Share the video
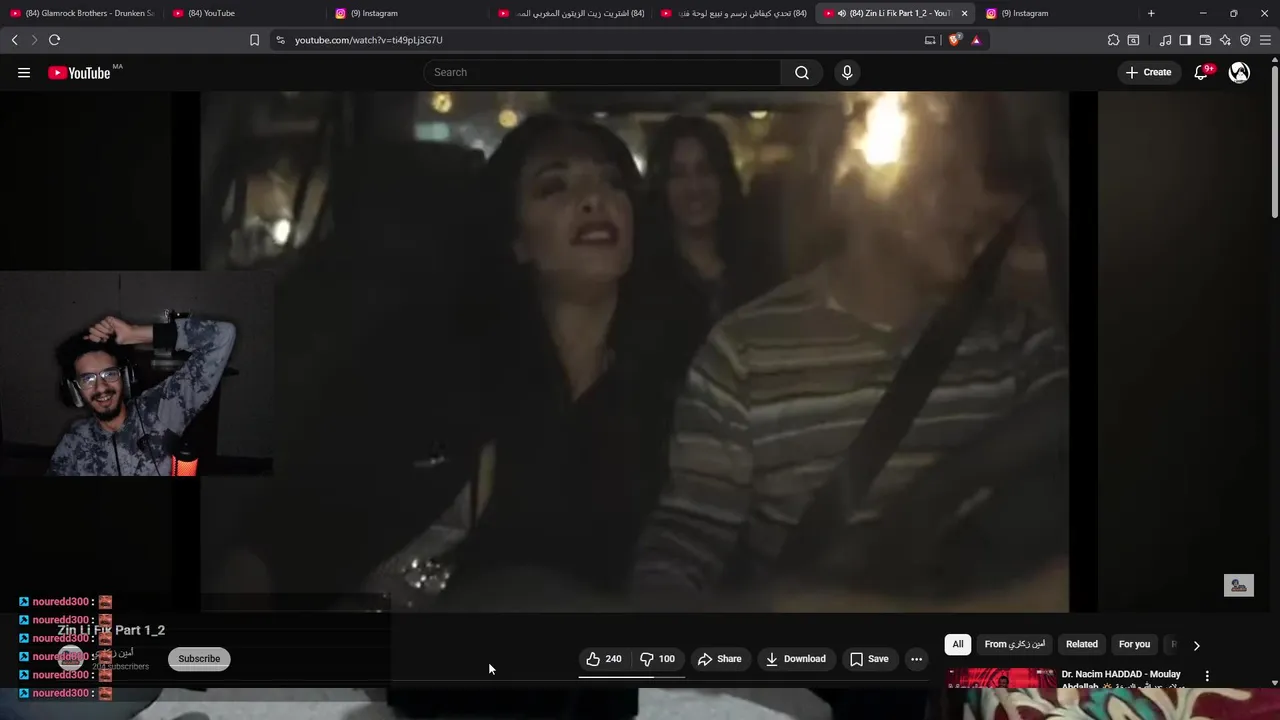This screenshot has width=1280, height=720. click(720, 659)
